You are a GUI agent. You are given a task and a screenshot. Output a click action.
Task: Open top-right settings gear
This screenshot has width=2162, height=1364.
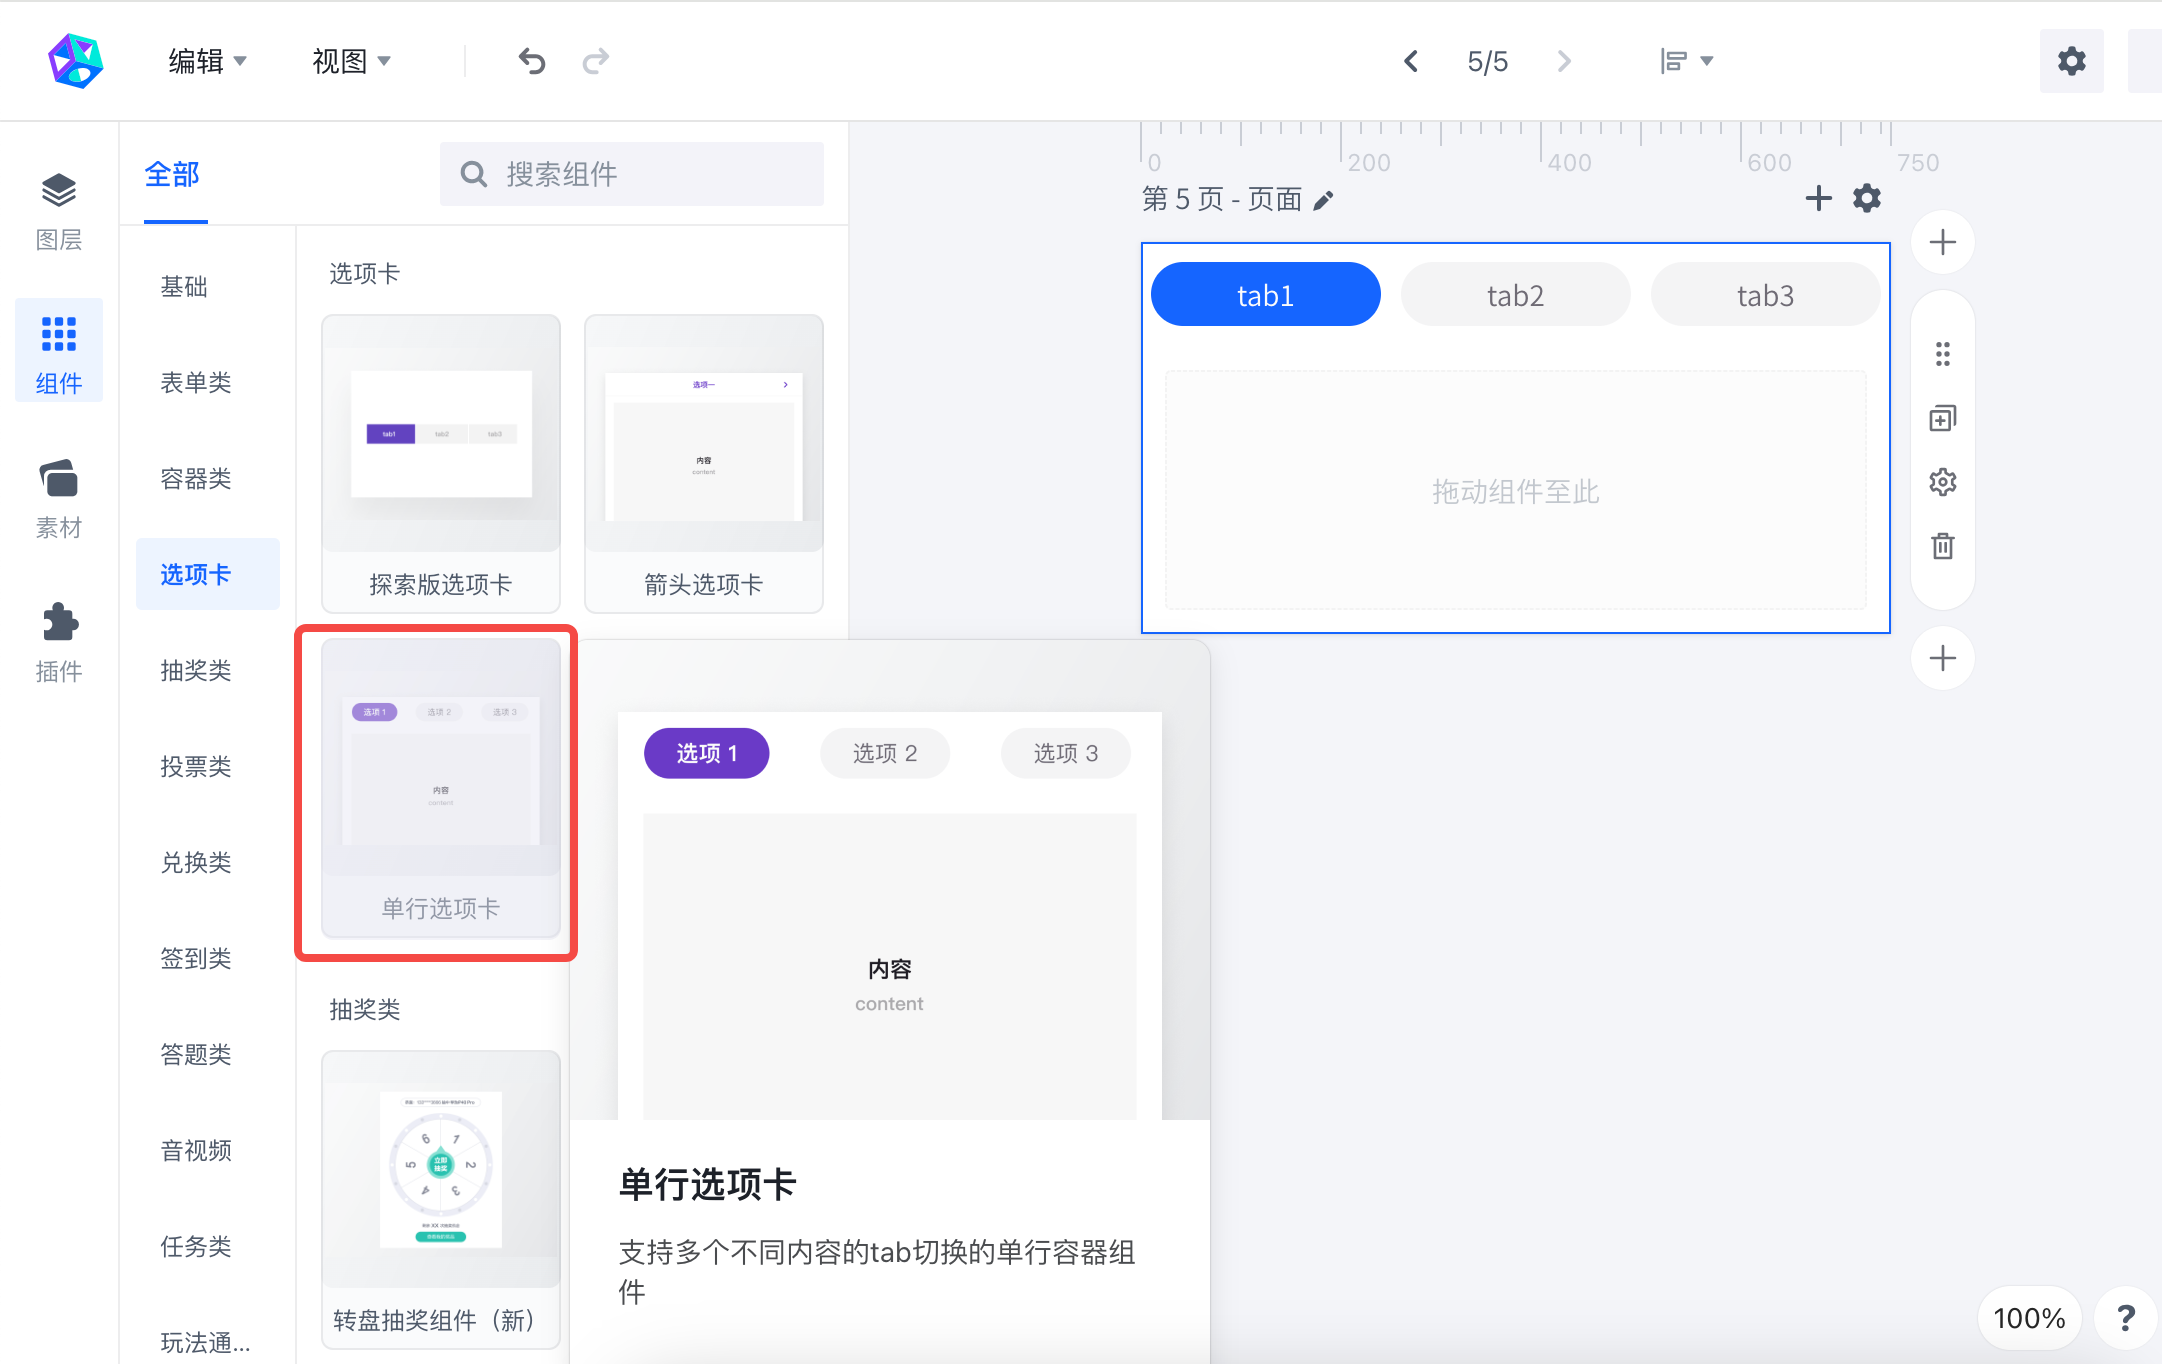[x=2072, y=61]
